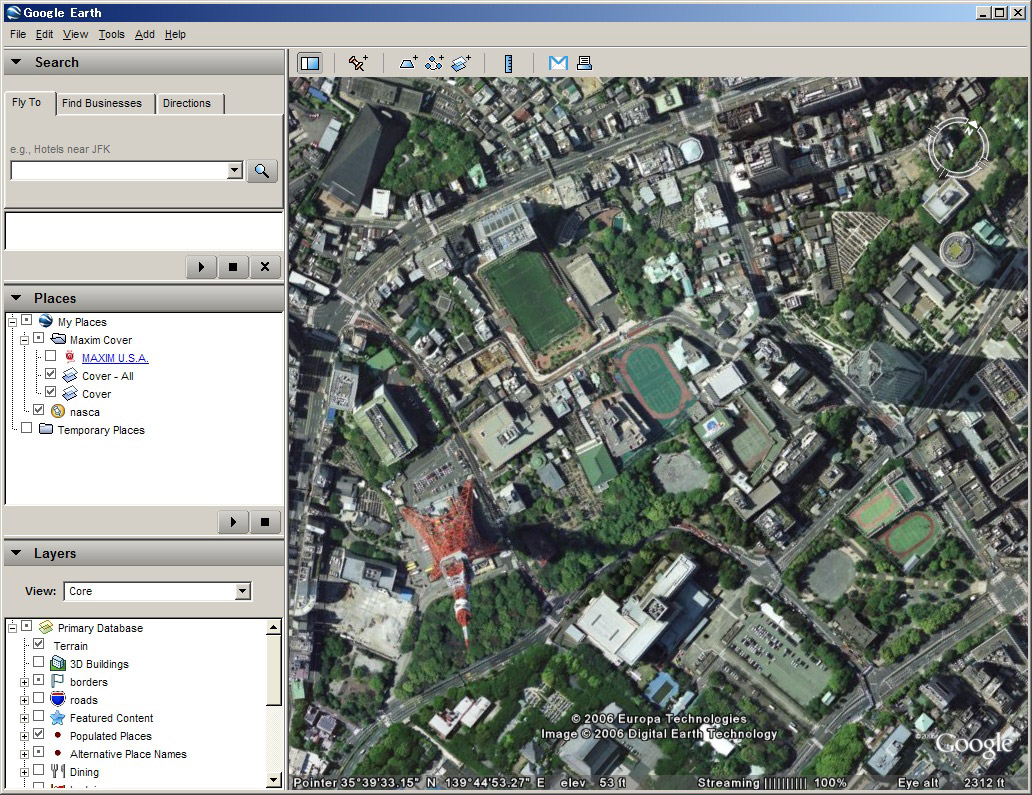Screen dimensions: 1032x795
Task: Open the Layers View dropdown
Action: pos(242,591)
